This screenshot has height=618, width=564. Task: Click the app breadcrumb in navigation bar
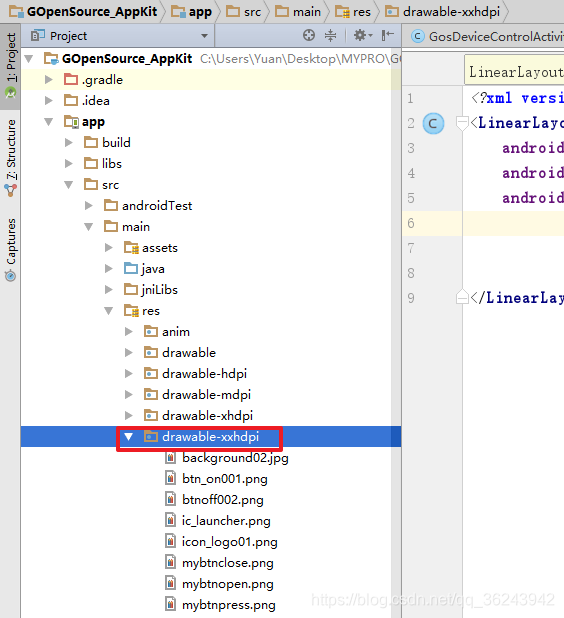[x=192, y=11]
